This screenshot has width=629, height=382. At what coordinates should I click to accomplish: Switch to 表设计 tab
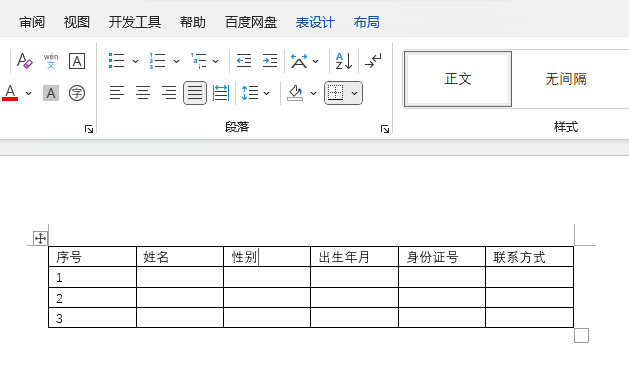(315, 22)
